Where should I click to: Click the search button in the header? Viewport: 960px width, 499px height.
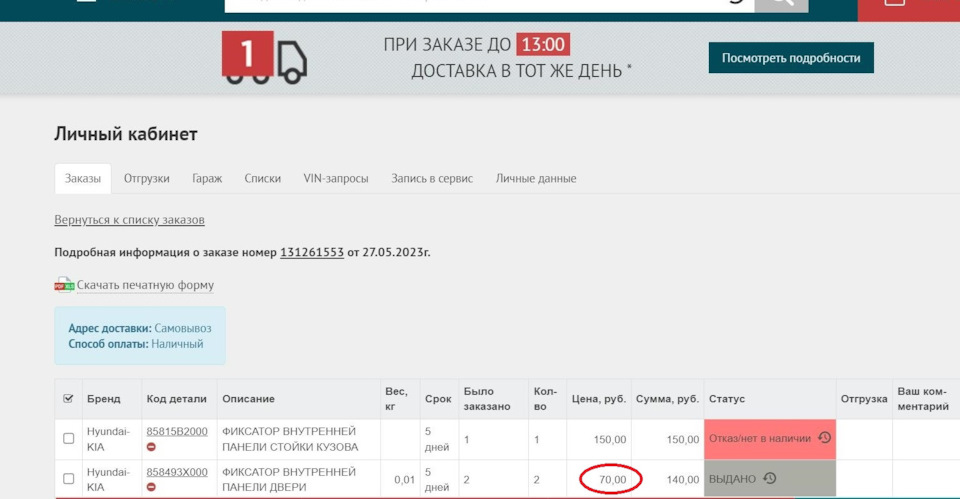(x=781, y=6)
